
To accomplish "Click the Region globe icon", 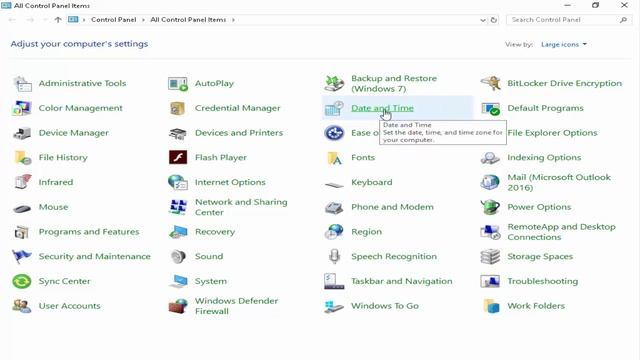I will coord(334,232).
